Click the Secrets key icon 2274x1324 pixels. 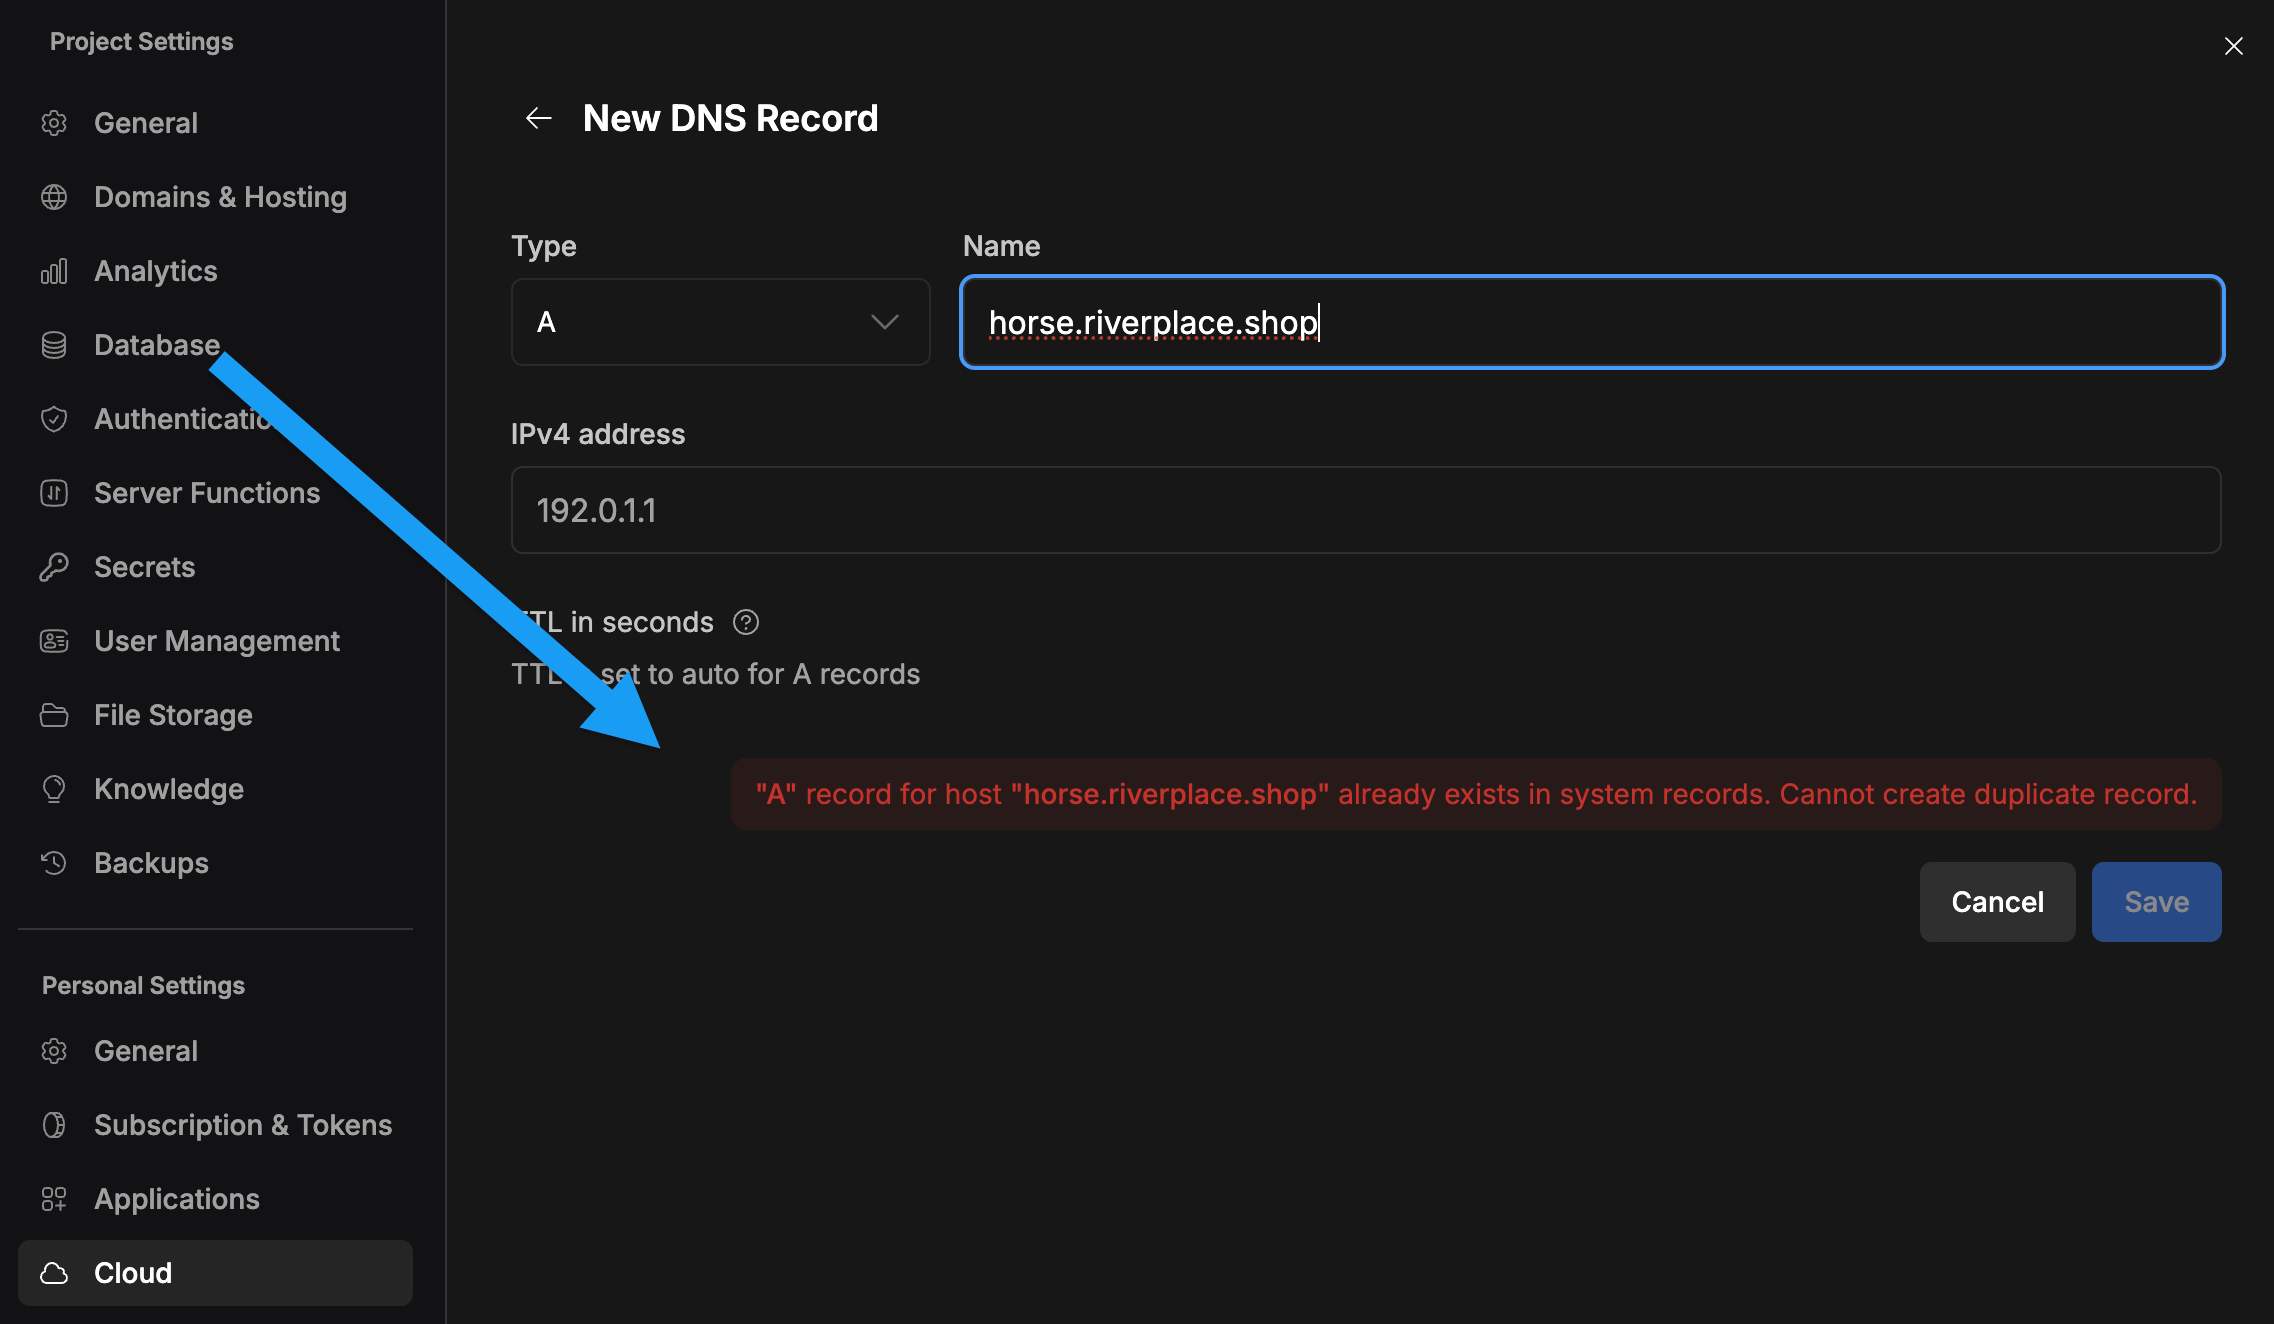(x=54, y=567)
